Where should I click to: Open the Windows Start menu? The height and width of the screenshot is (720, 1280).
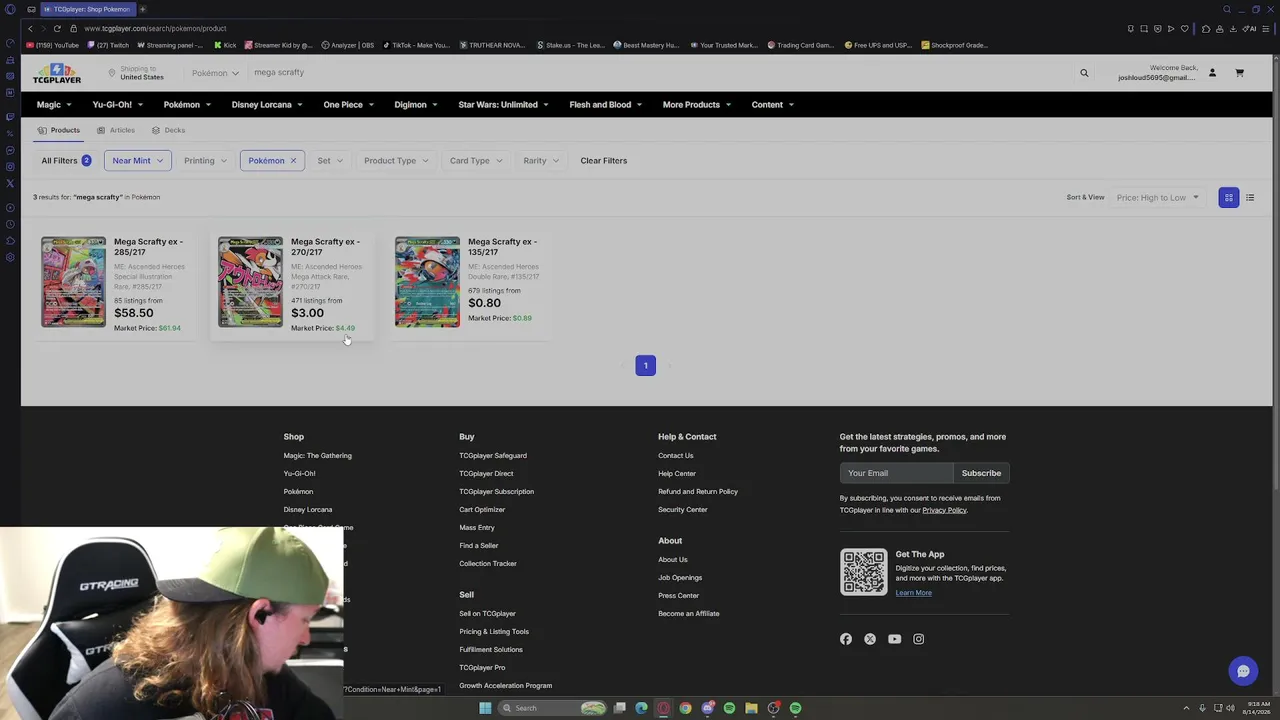tap(485, 708)
